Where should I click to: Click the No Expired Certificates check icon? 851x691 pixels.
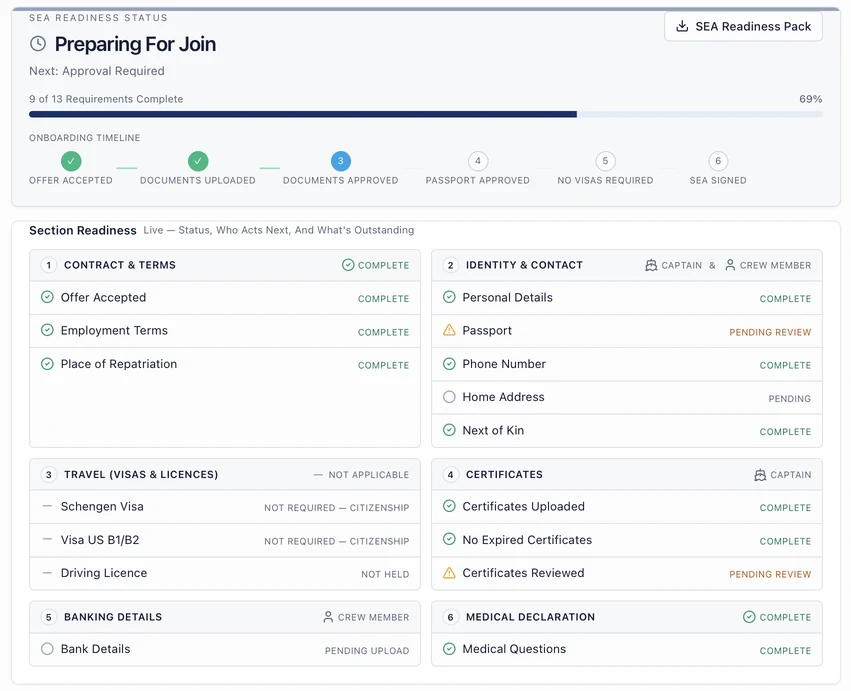[449, 539]
